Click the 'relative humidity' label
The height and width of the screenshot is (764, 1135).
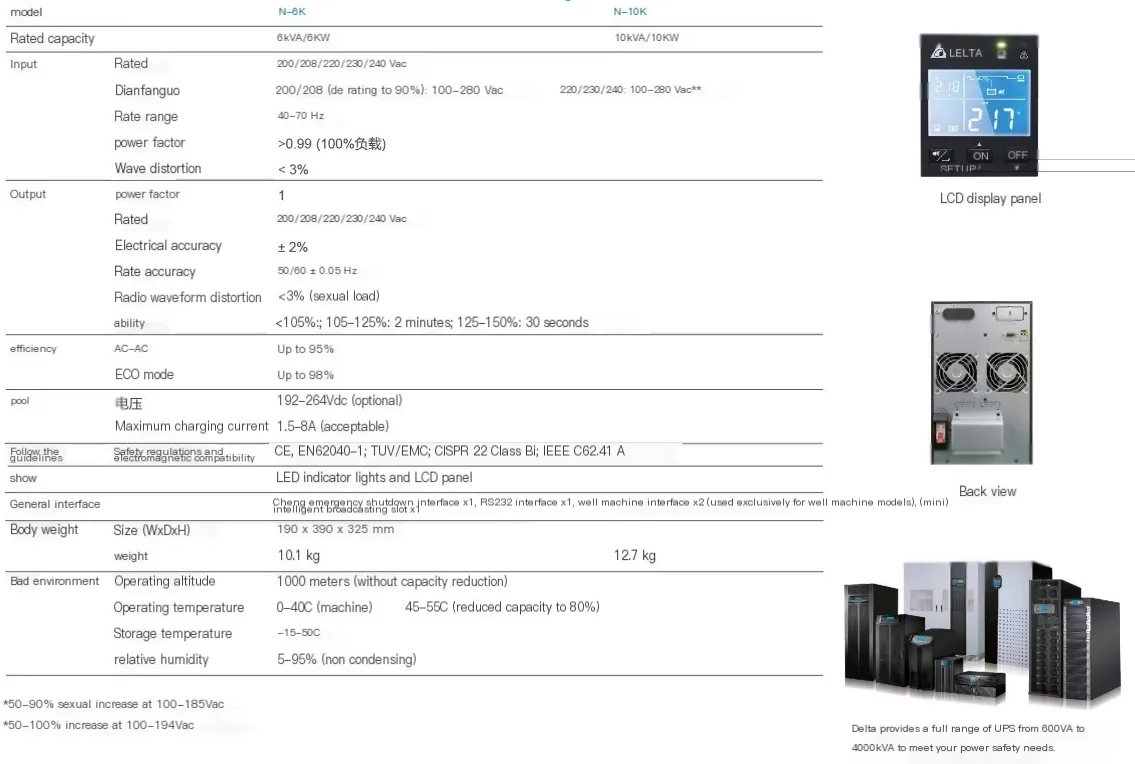(161, 659)
